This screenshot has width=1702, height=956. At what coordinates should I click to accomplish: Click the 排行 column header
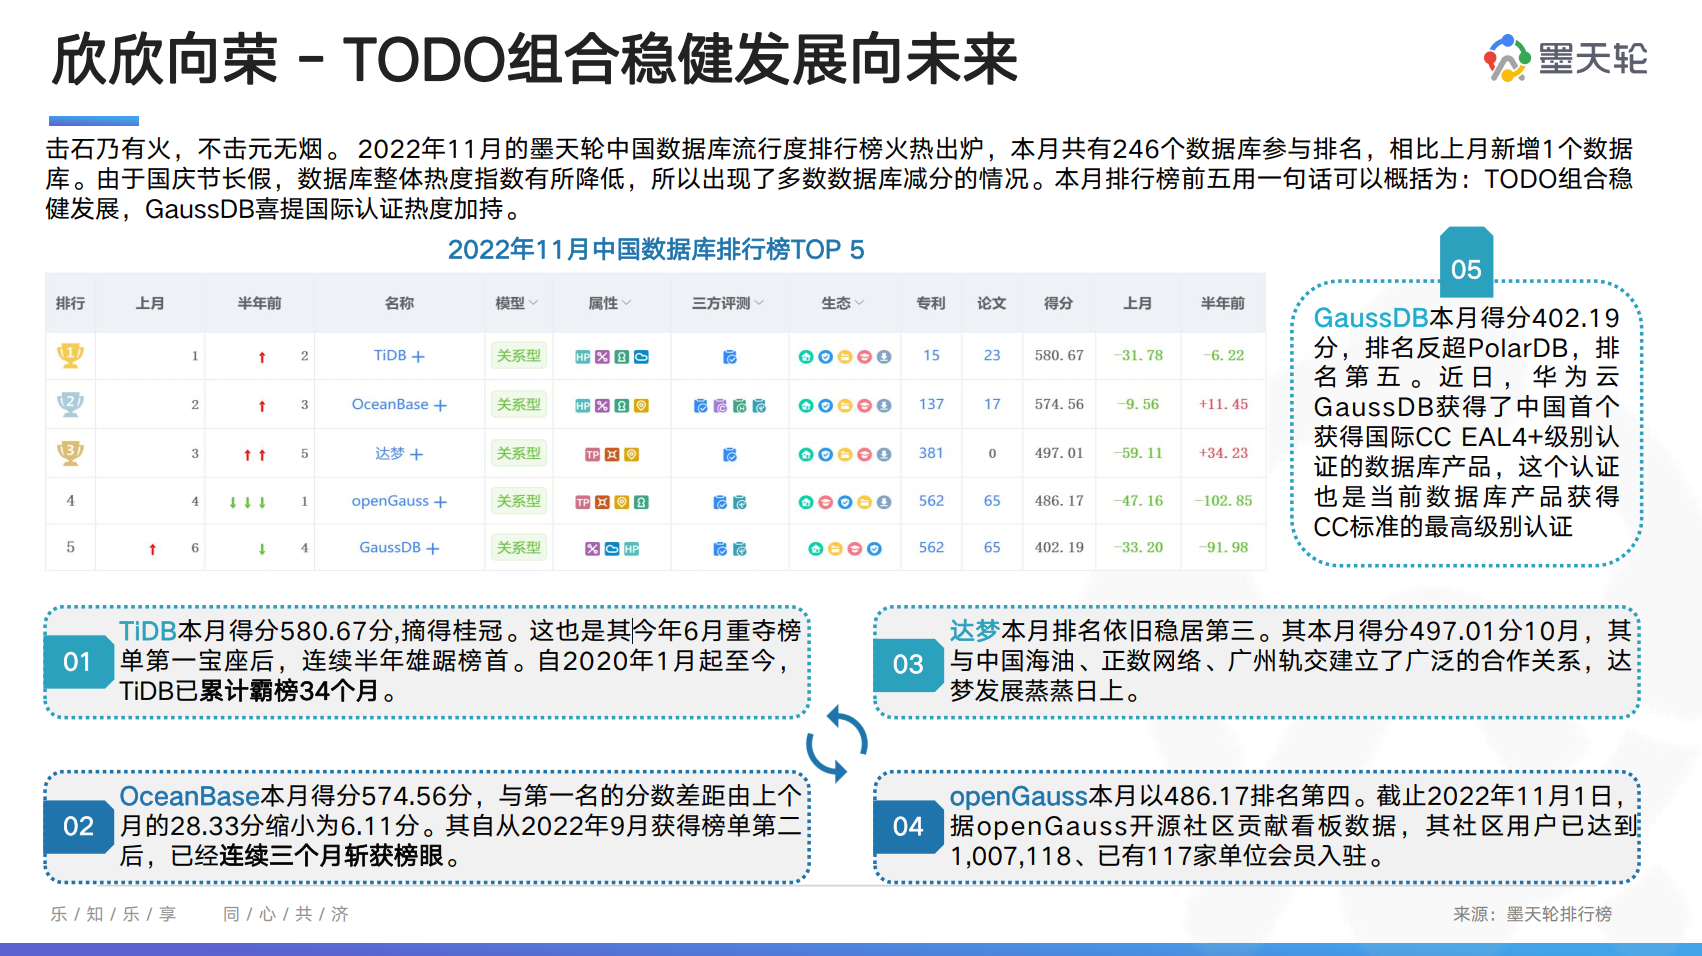[x=70, y=303]
